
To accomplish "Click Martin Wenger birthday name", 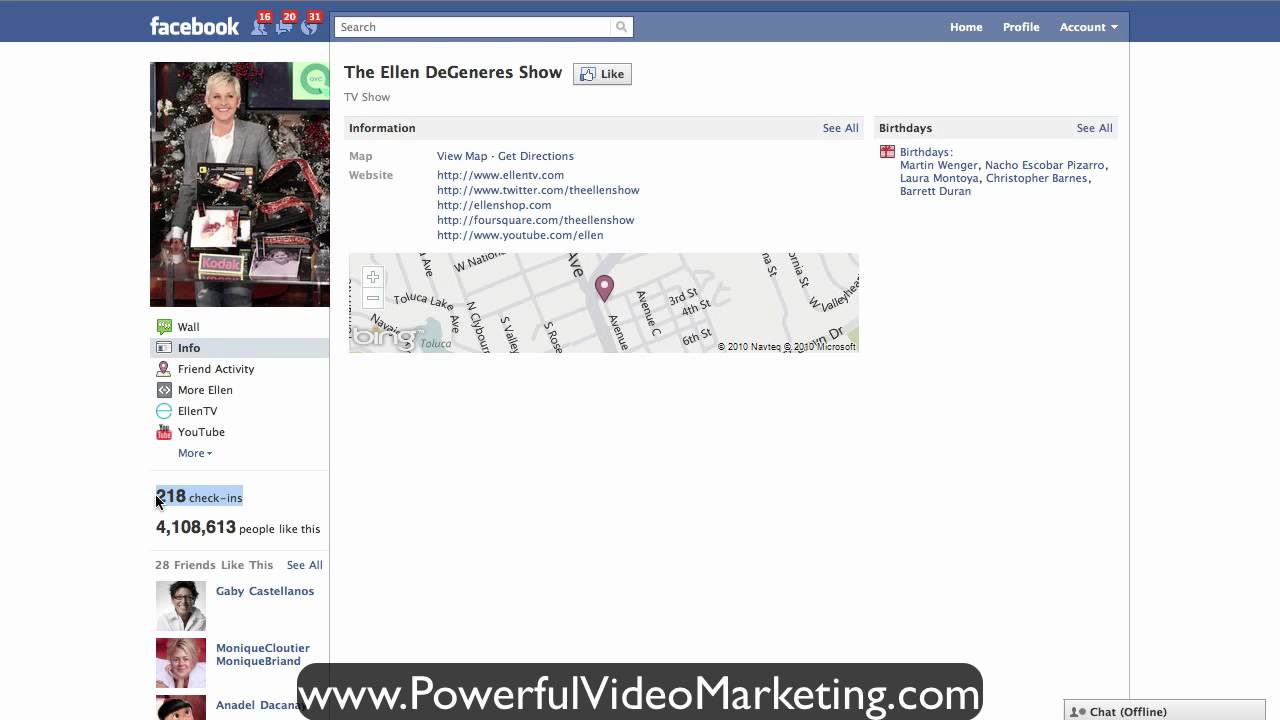I will pyautogui.click(x=939, y=165).
